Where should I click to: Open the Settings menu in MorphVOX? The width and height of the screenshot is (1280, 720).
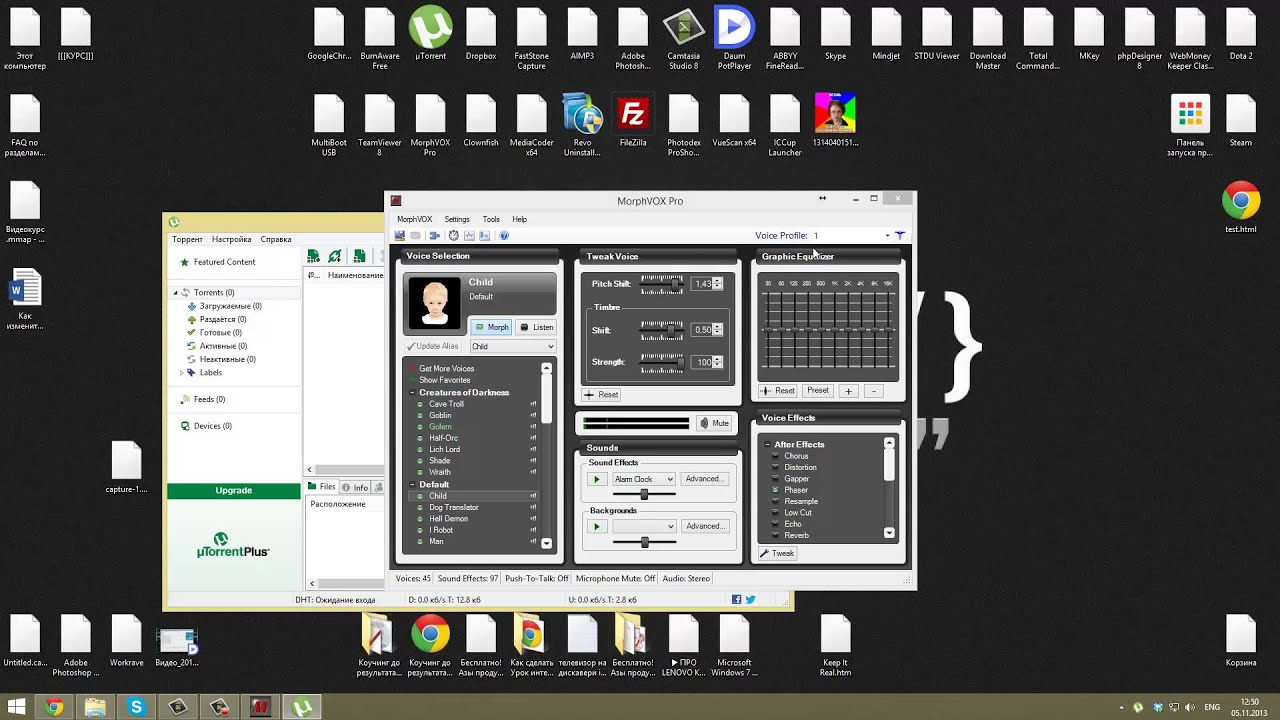[x=457, y=219]
